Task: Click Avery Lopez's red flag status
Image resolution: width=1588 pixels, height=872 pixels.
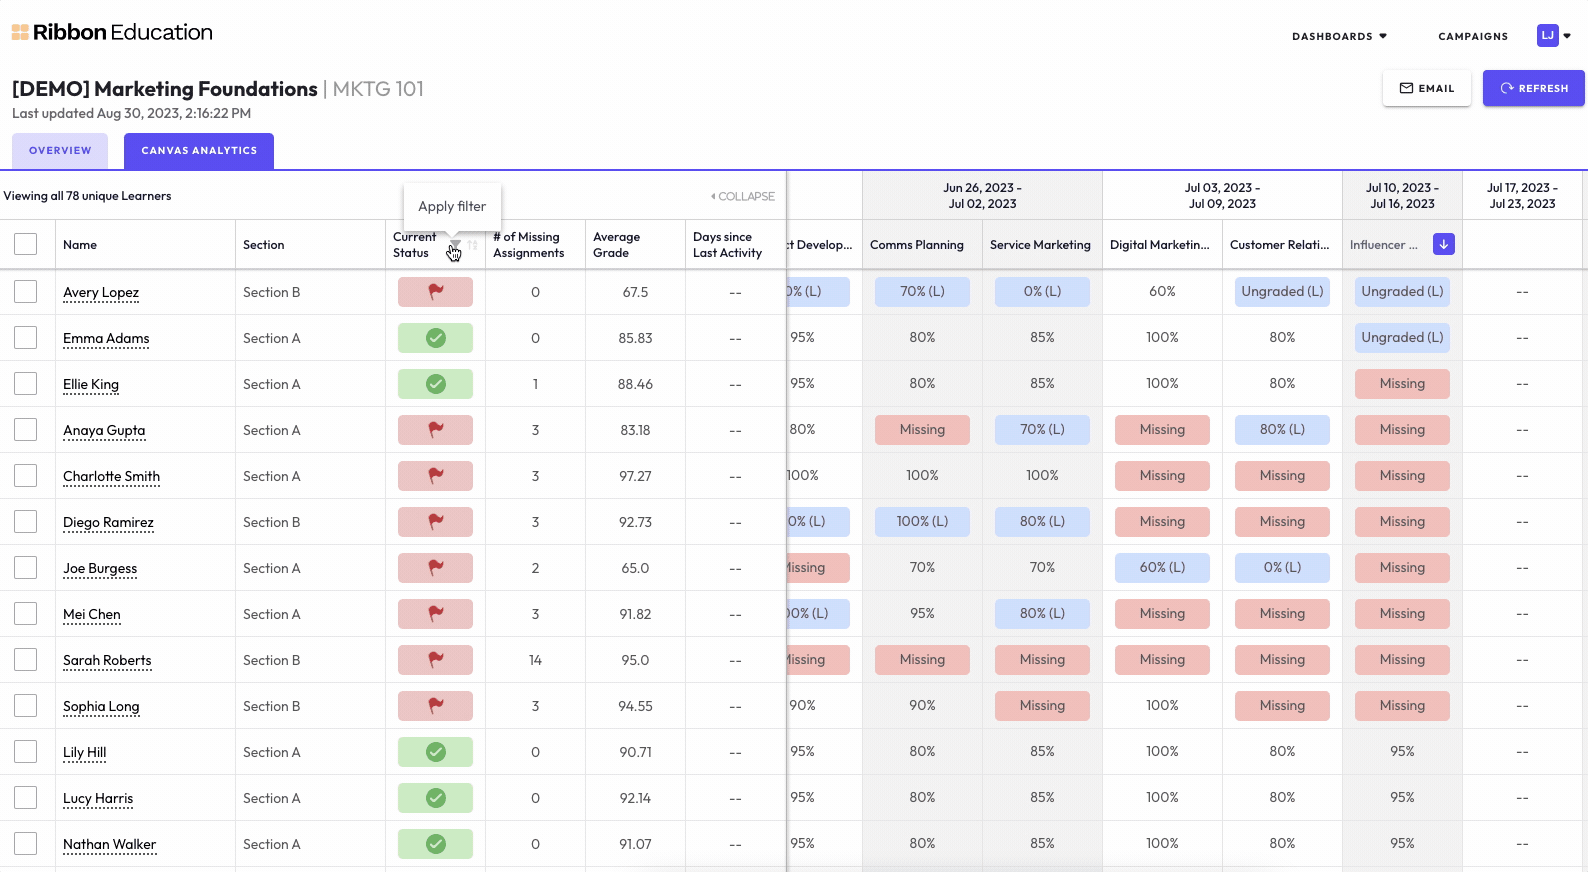Action: click(435, 292)
